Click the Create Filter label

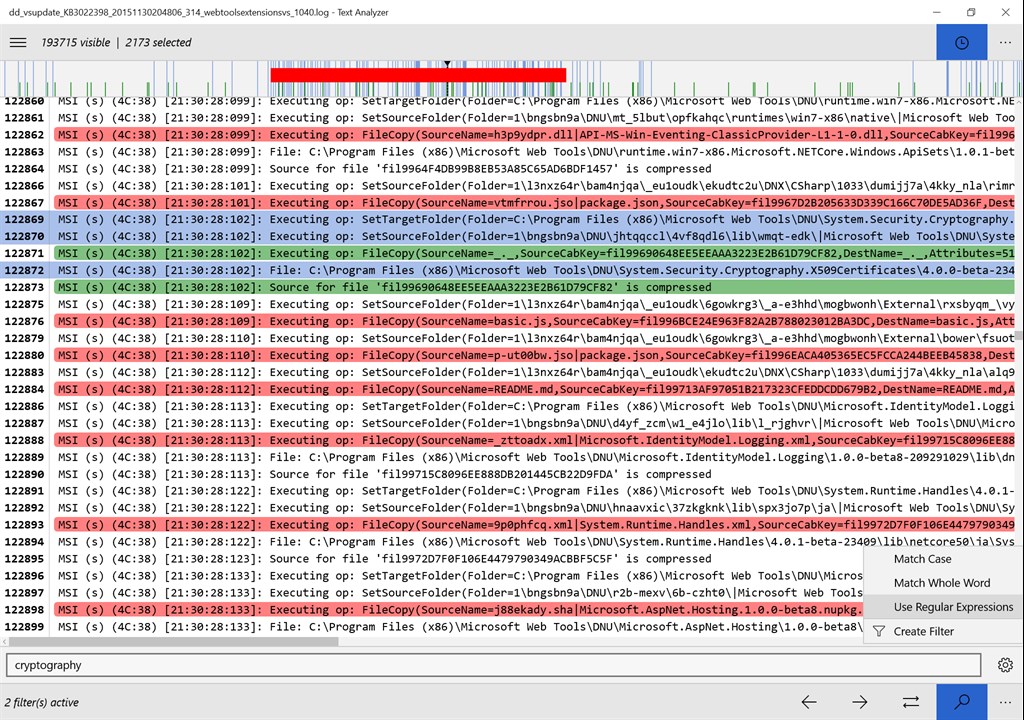923,631
